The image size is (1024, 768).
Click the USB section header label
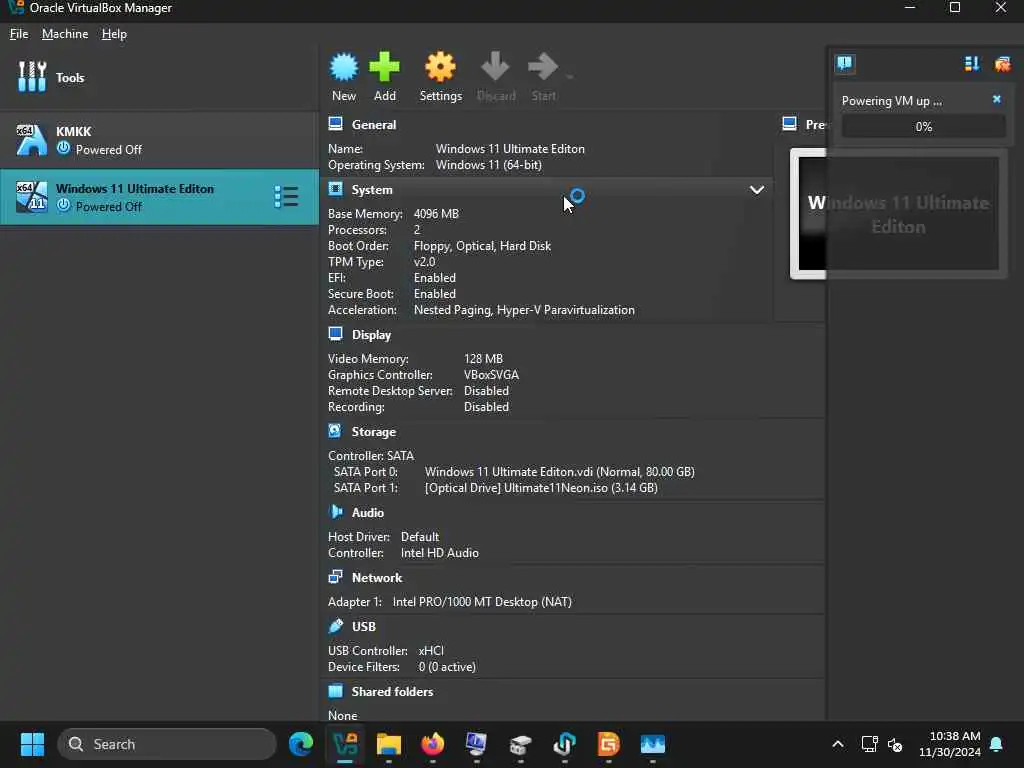point(364,626)
